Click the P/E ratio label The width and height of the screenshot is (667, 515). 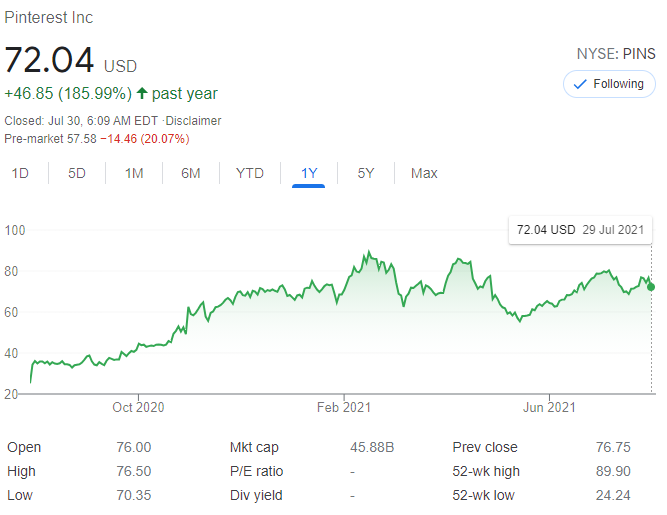(x=257, y=471)
